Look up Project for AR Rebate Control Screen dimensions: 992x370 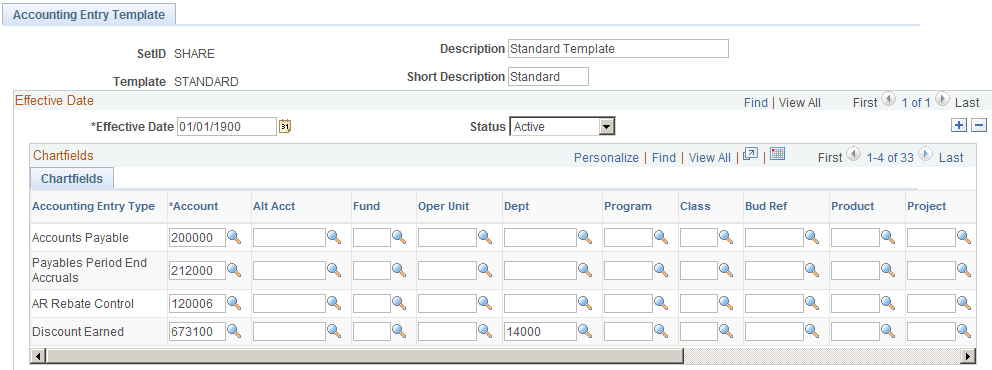(964, 303)
